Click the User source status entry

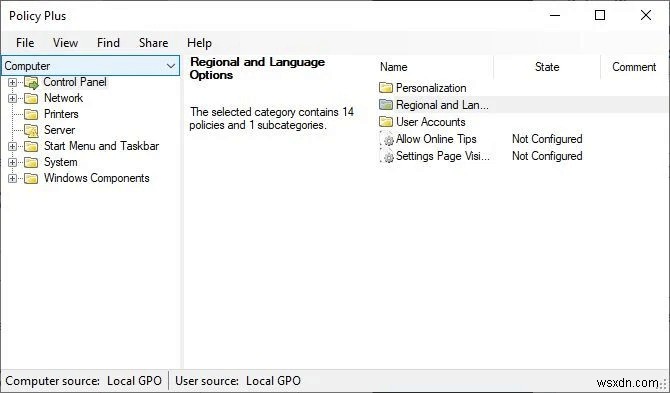pyautogui.click(x=238, y=381)
